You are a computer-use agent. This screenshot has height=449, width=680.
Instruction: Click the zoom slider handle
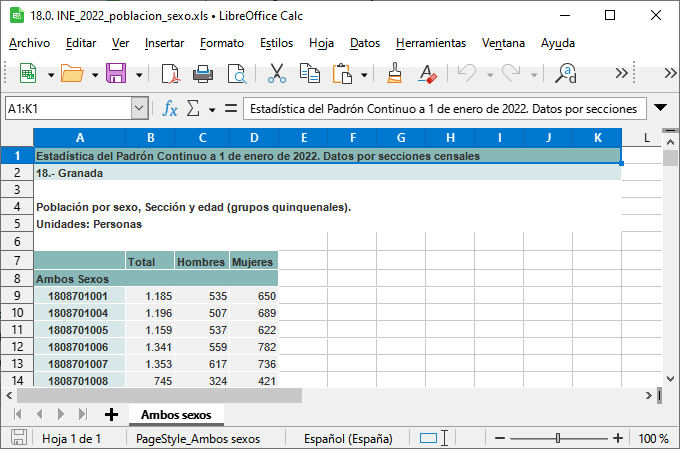pos(558,438)
